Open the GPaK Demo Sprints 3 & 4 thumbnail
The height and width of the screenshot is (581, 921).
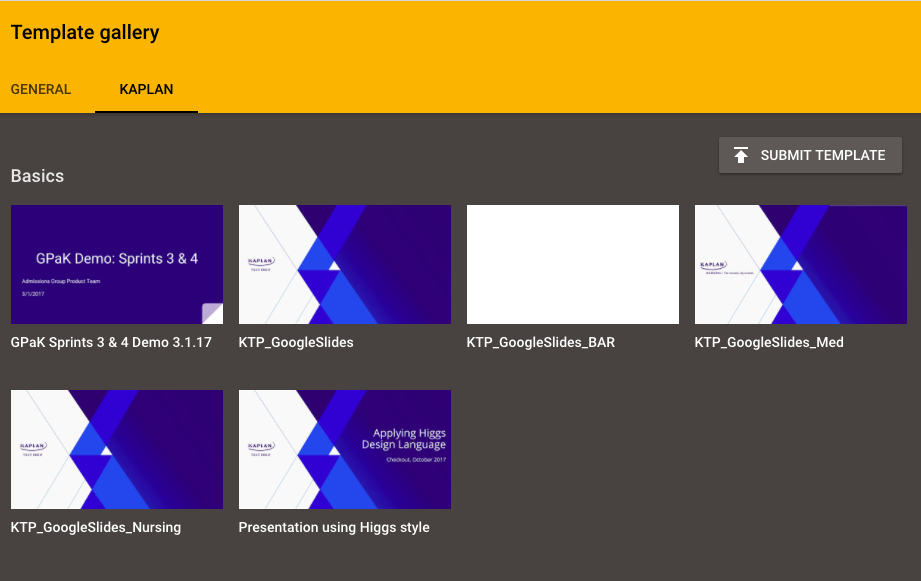click(x=116, y=264)
